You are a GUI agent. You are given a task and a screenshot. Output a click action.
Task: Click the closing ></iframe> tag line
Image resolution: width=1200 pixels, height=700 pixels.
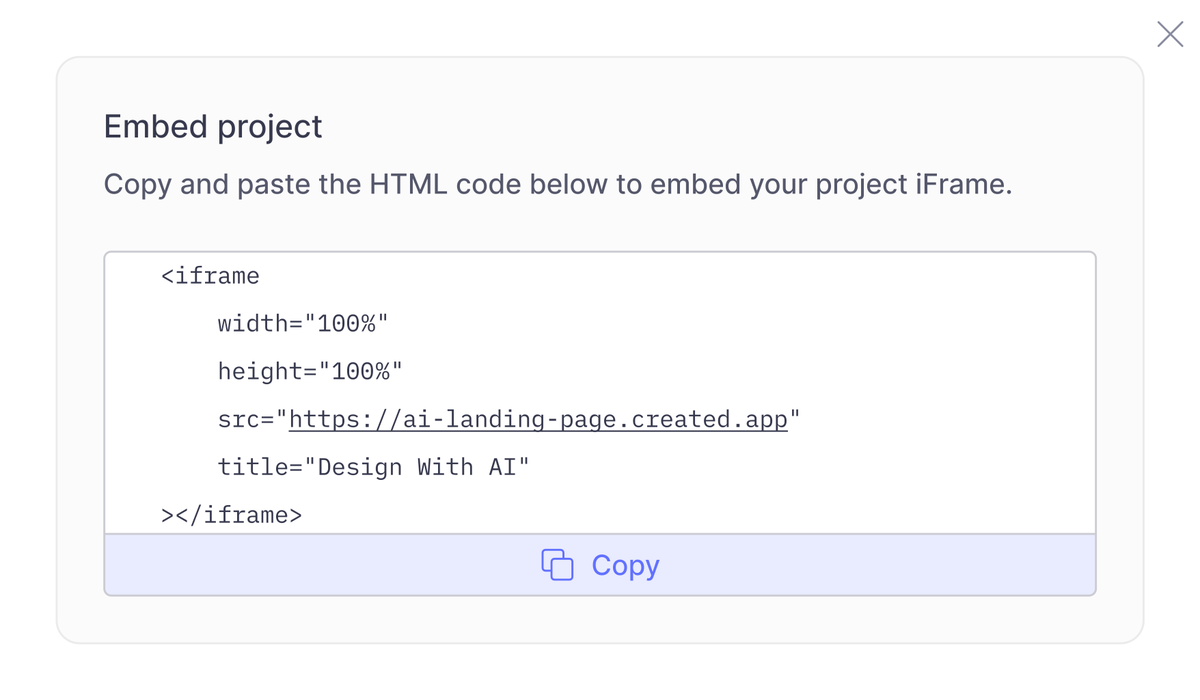coord(231,516)
